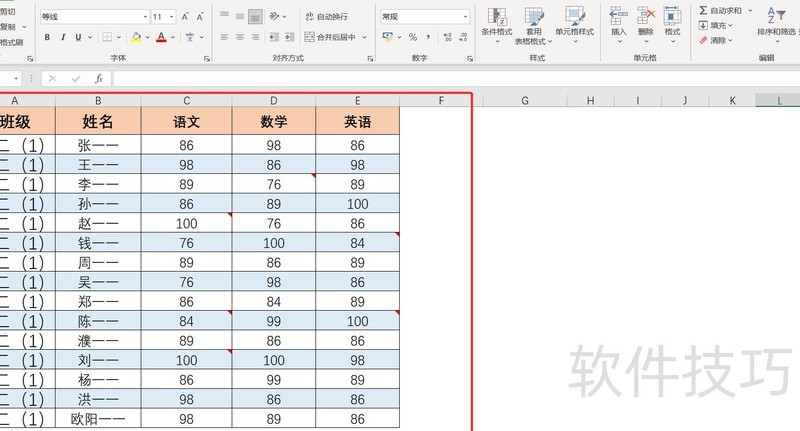Screen dimensions: 800x431
Task: Click the AutoSum (自动求和) button
Action: point(720,10)
